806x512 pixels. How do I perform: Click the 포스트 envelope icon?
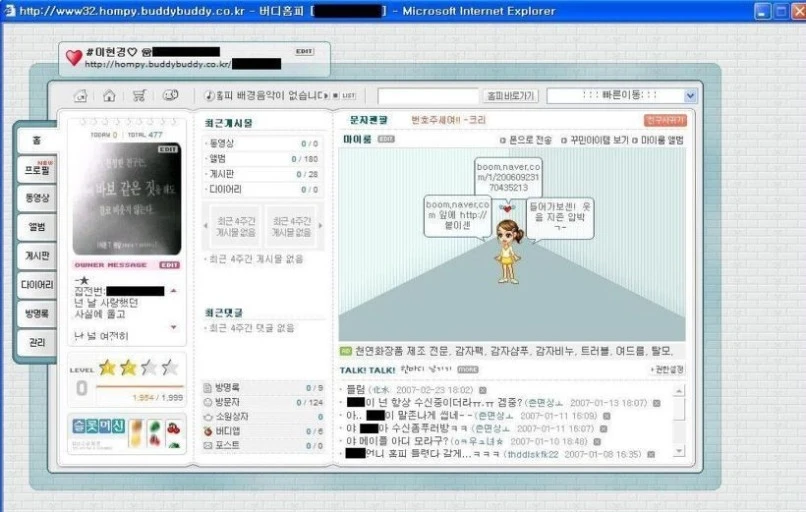(x=208, y=445)
